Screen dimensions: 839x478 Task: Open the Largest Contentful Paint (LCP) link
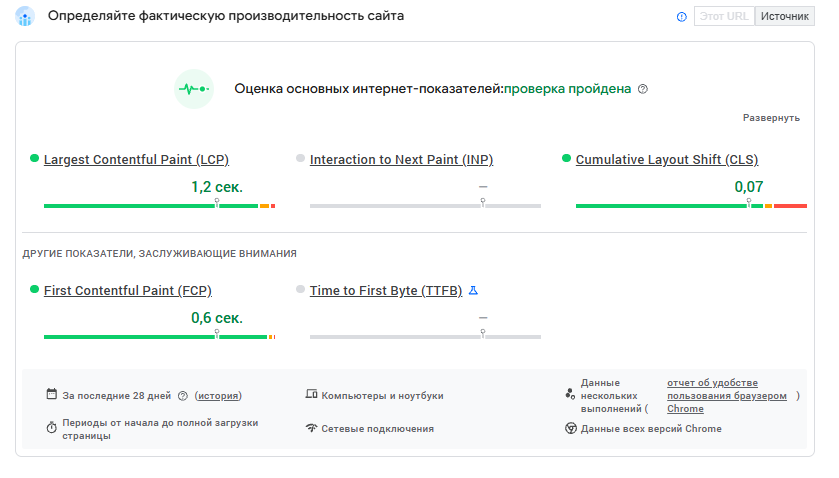137,159
